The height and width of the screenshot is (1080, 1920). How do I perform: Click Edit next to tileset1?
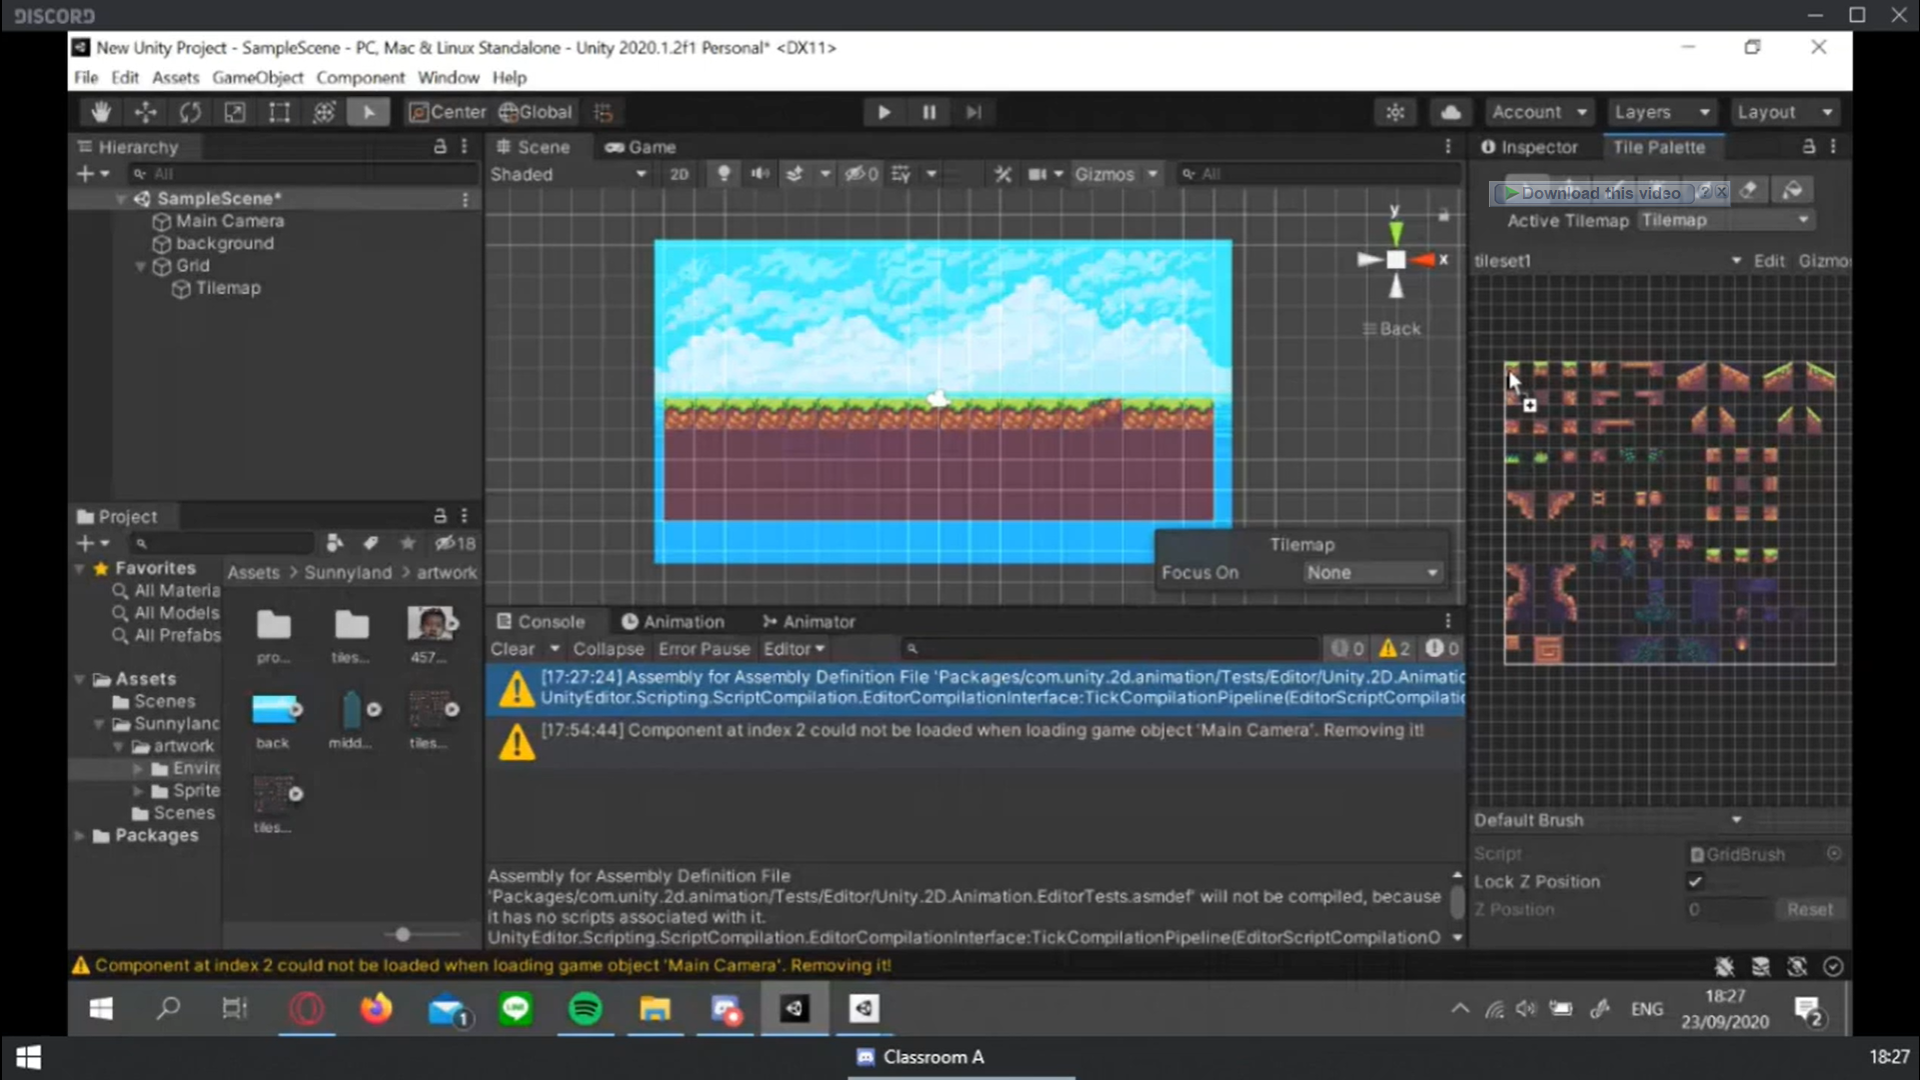tap(1769, 260)
